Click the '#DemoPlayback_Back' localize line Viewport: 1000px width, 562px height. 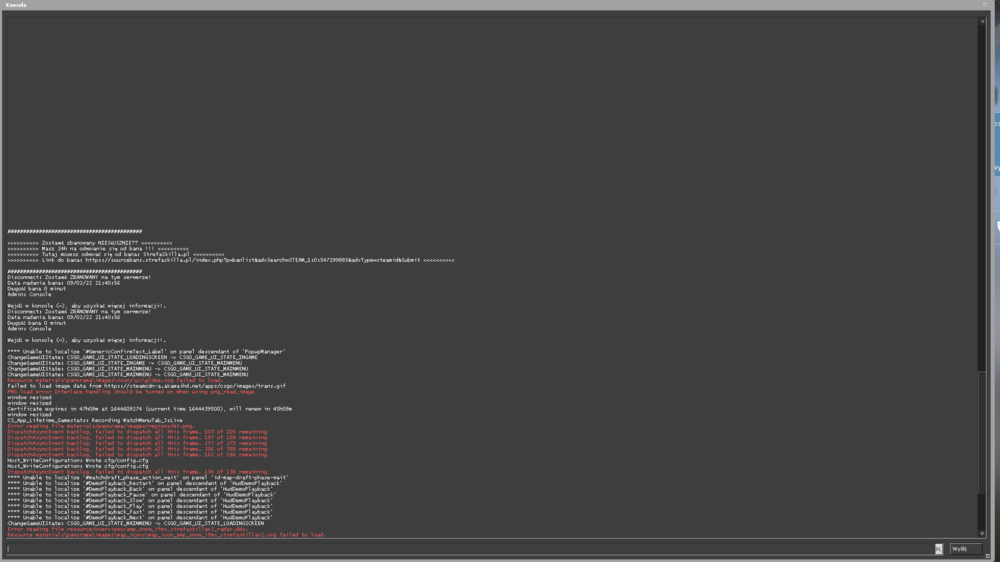140,489
